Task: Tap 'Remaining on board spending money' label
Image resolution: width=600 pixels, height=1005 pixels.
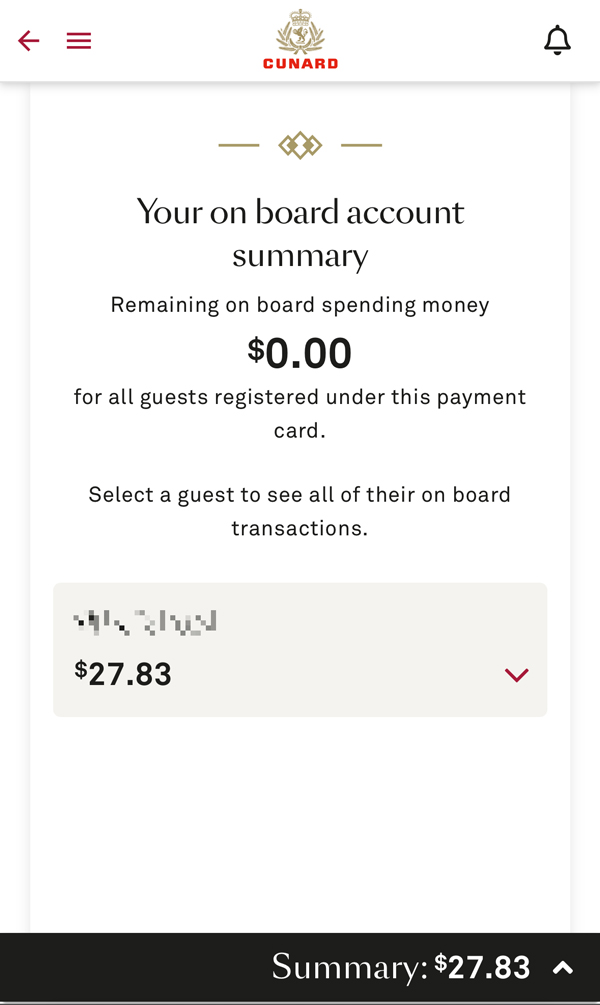Action: [x=300, y=305]
